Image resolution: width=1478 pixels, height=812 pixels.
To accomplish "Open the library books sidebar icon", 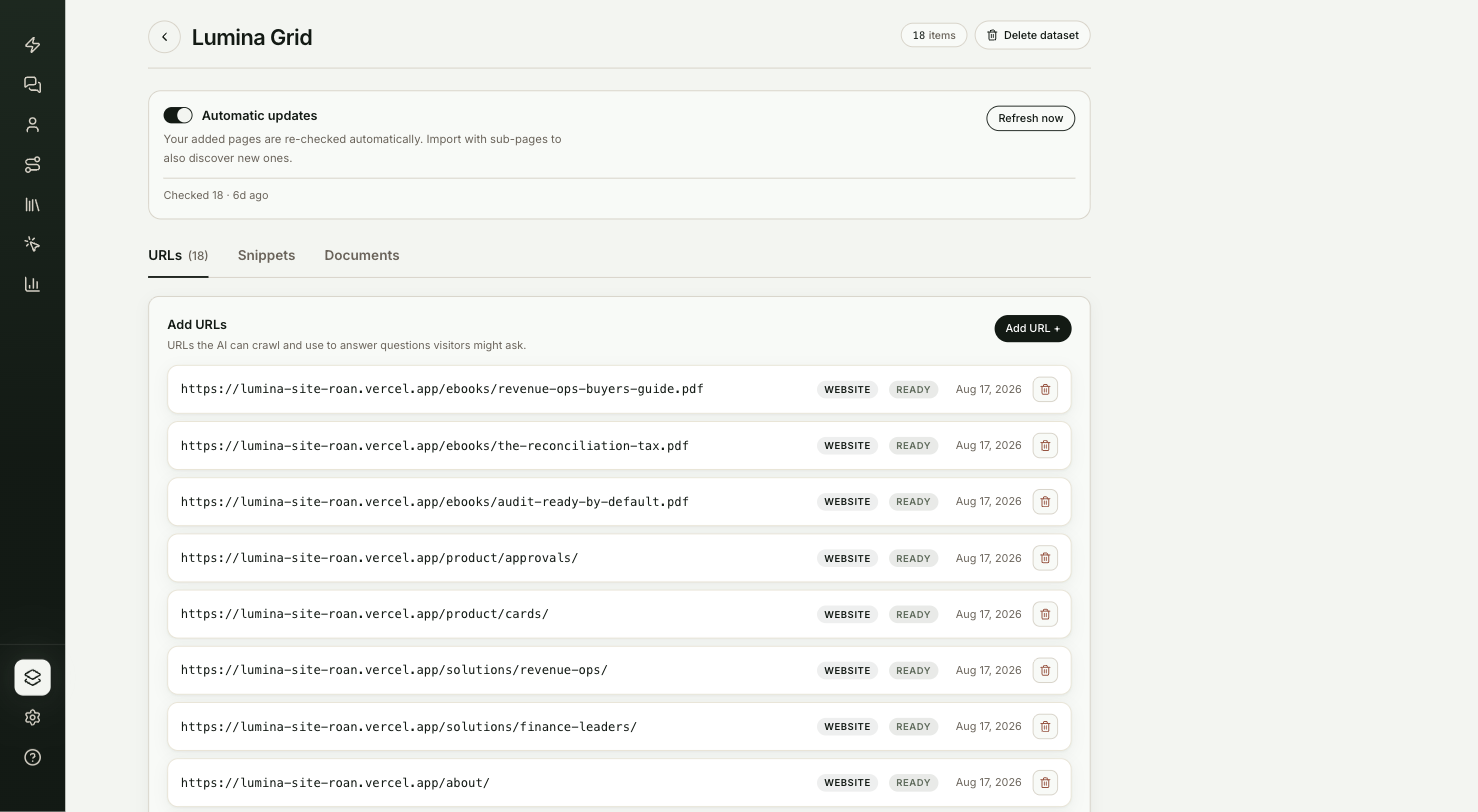I will pyautogui.click(x=32, y=205).
